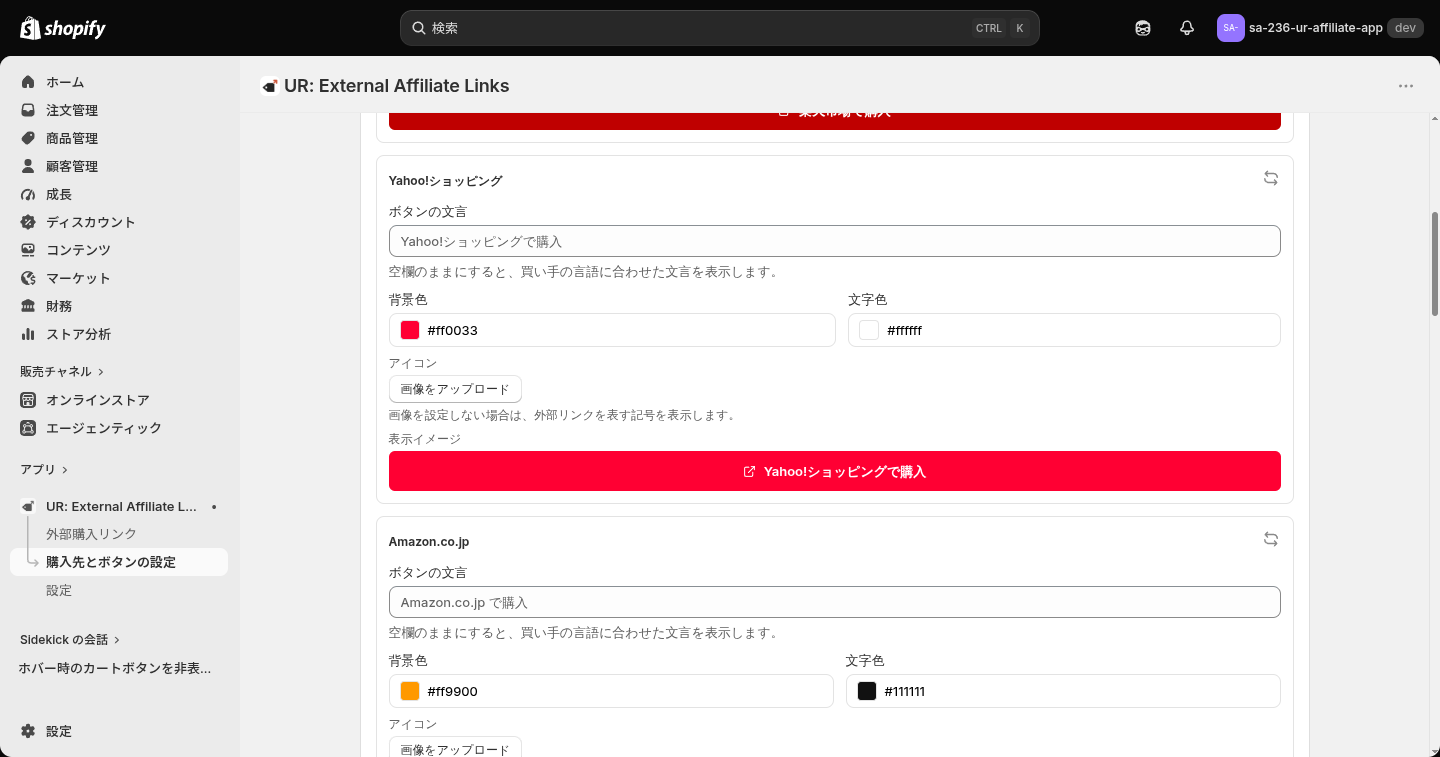
Task: Expand the アプリ section
Action: (44, 469)
